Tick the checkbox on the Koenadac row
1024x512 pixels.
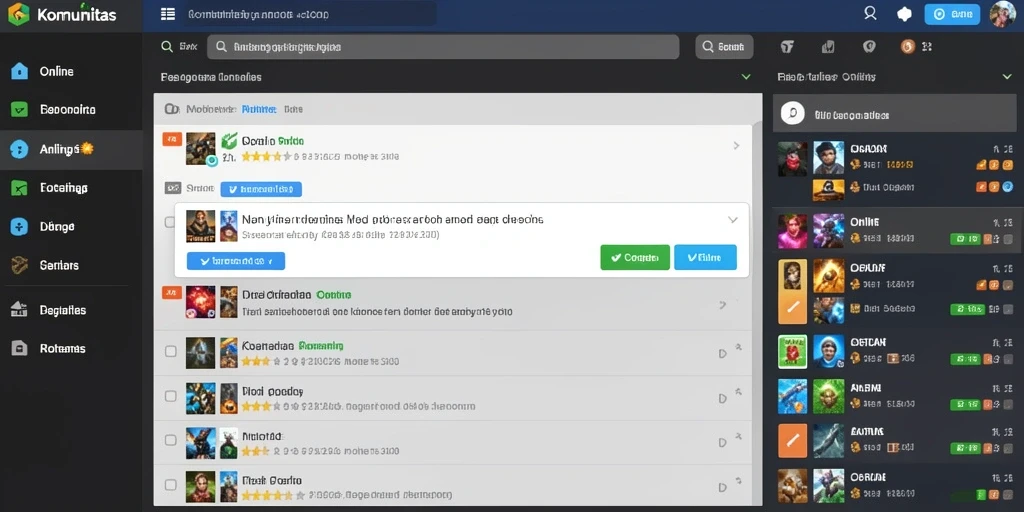click(170, 351)
